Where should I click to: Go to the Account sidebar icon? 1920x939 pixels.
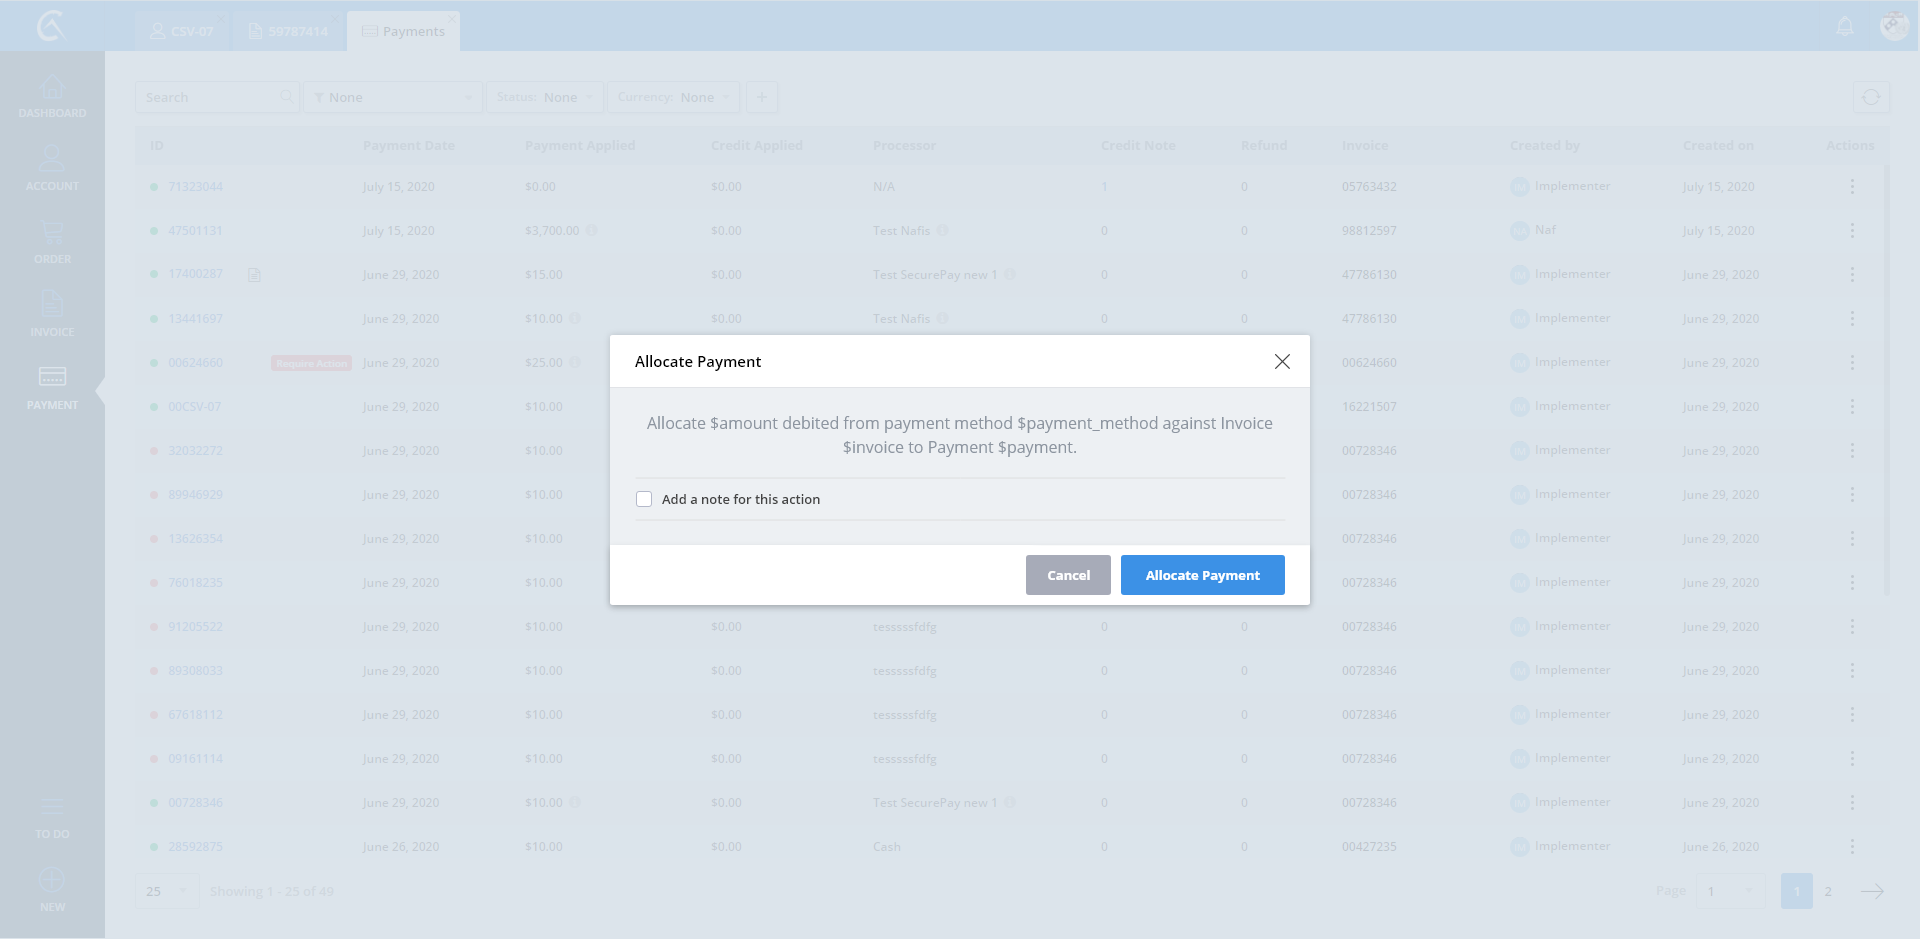[52, 160]
